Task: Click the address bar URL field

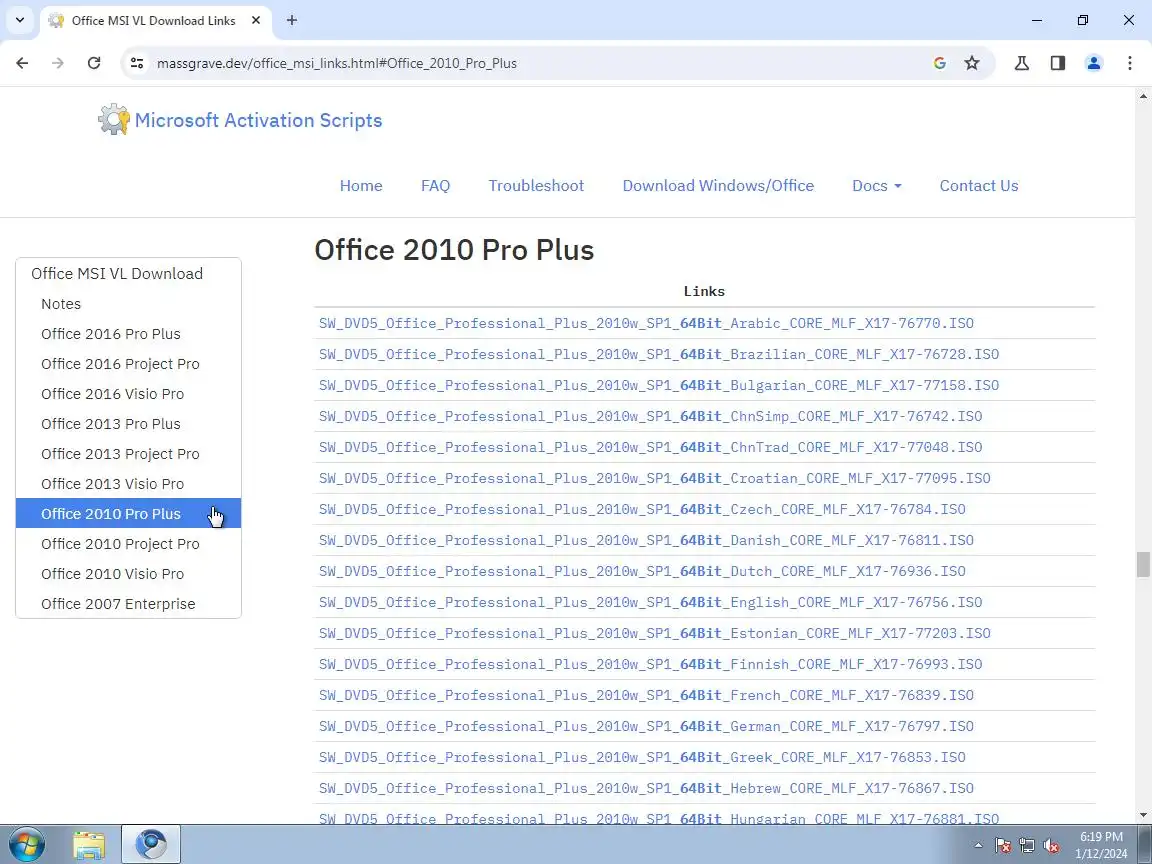Action: click(536, 63)
